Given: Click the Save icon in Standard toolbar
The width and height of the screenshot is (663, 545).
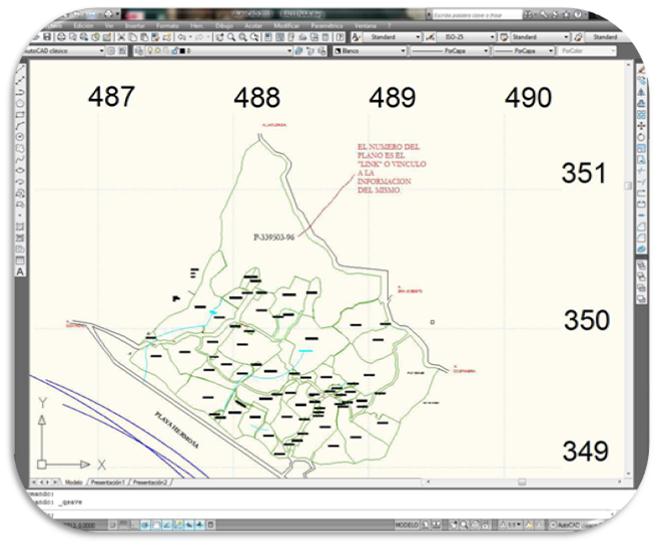Looking at the screenshot, I should pyautogui.click(x=47, y=37).
